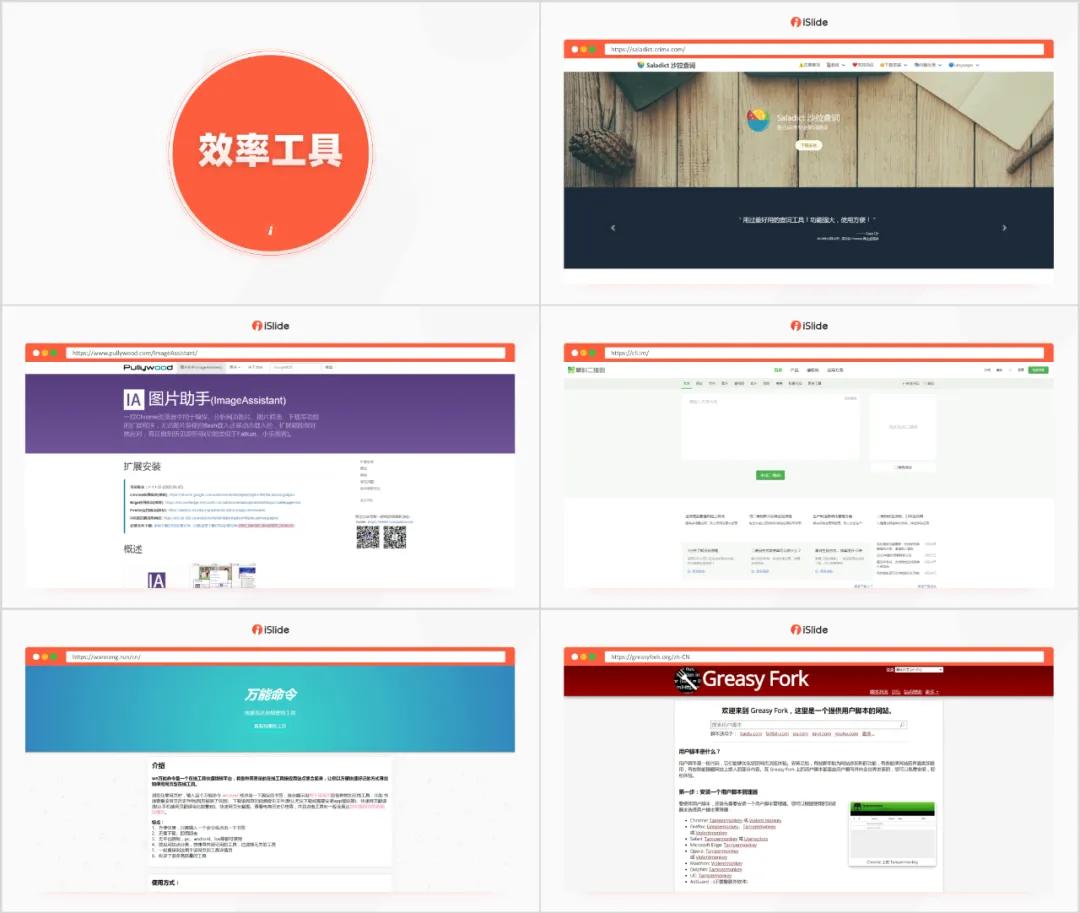Screen dimensions: 1080x913
Task: Open the 解决方案 menu item on 草料二维码
Action: (x=814, y=368)
